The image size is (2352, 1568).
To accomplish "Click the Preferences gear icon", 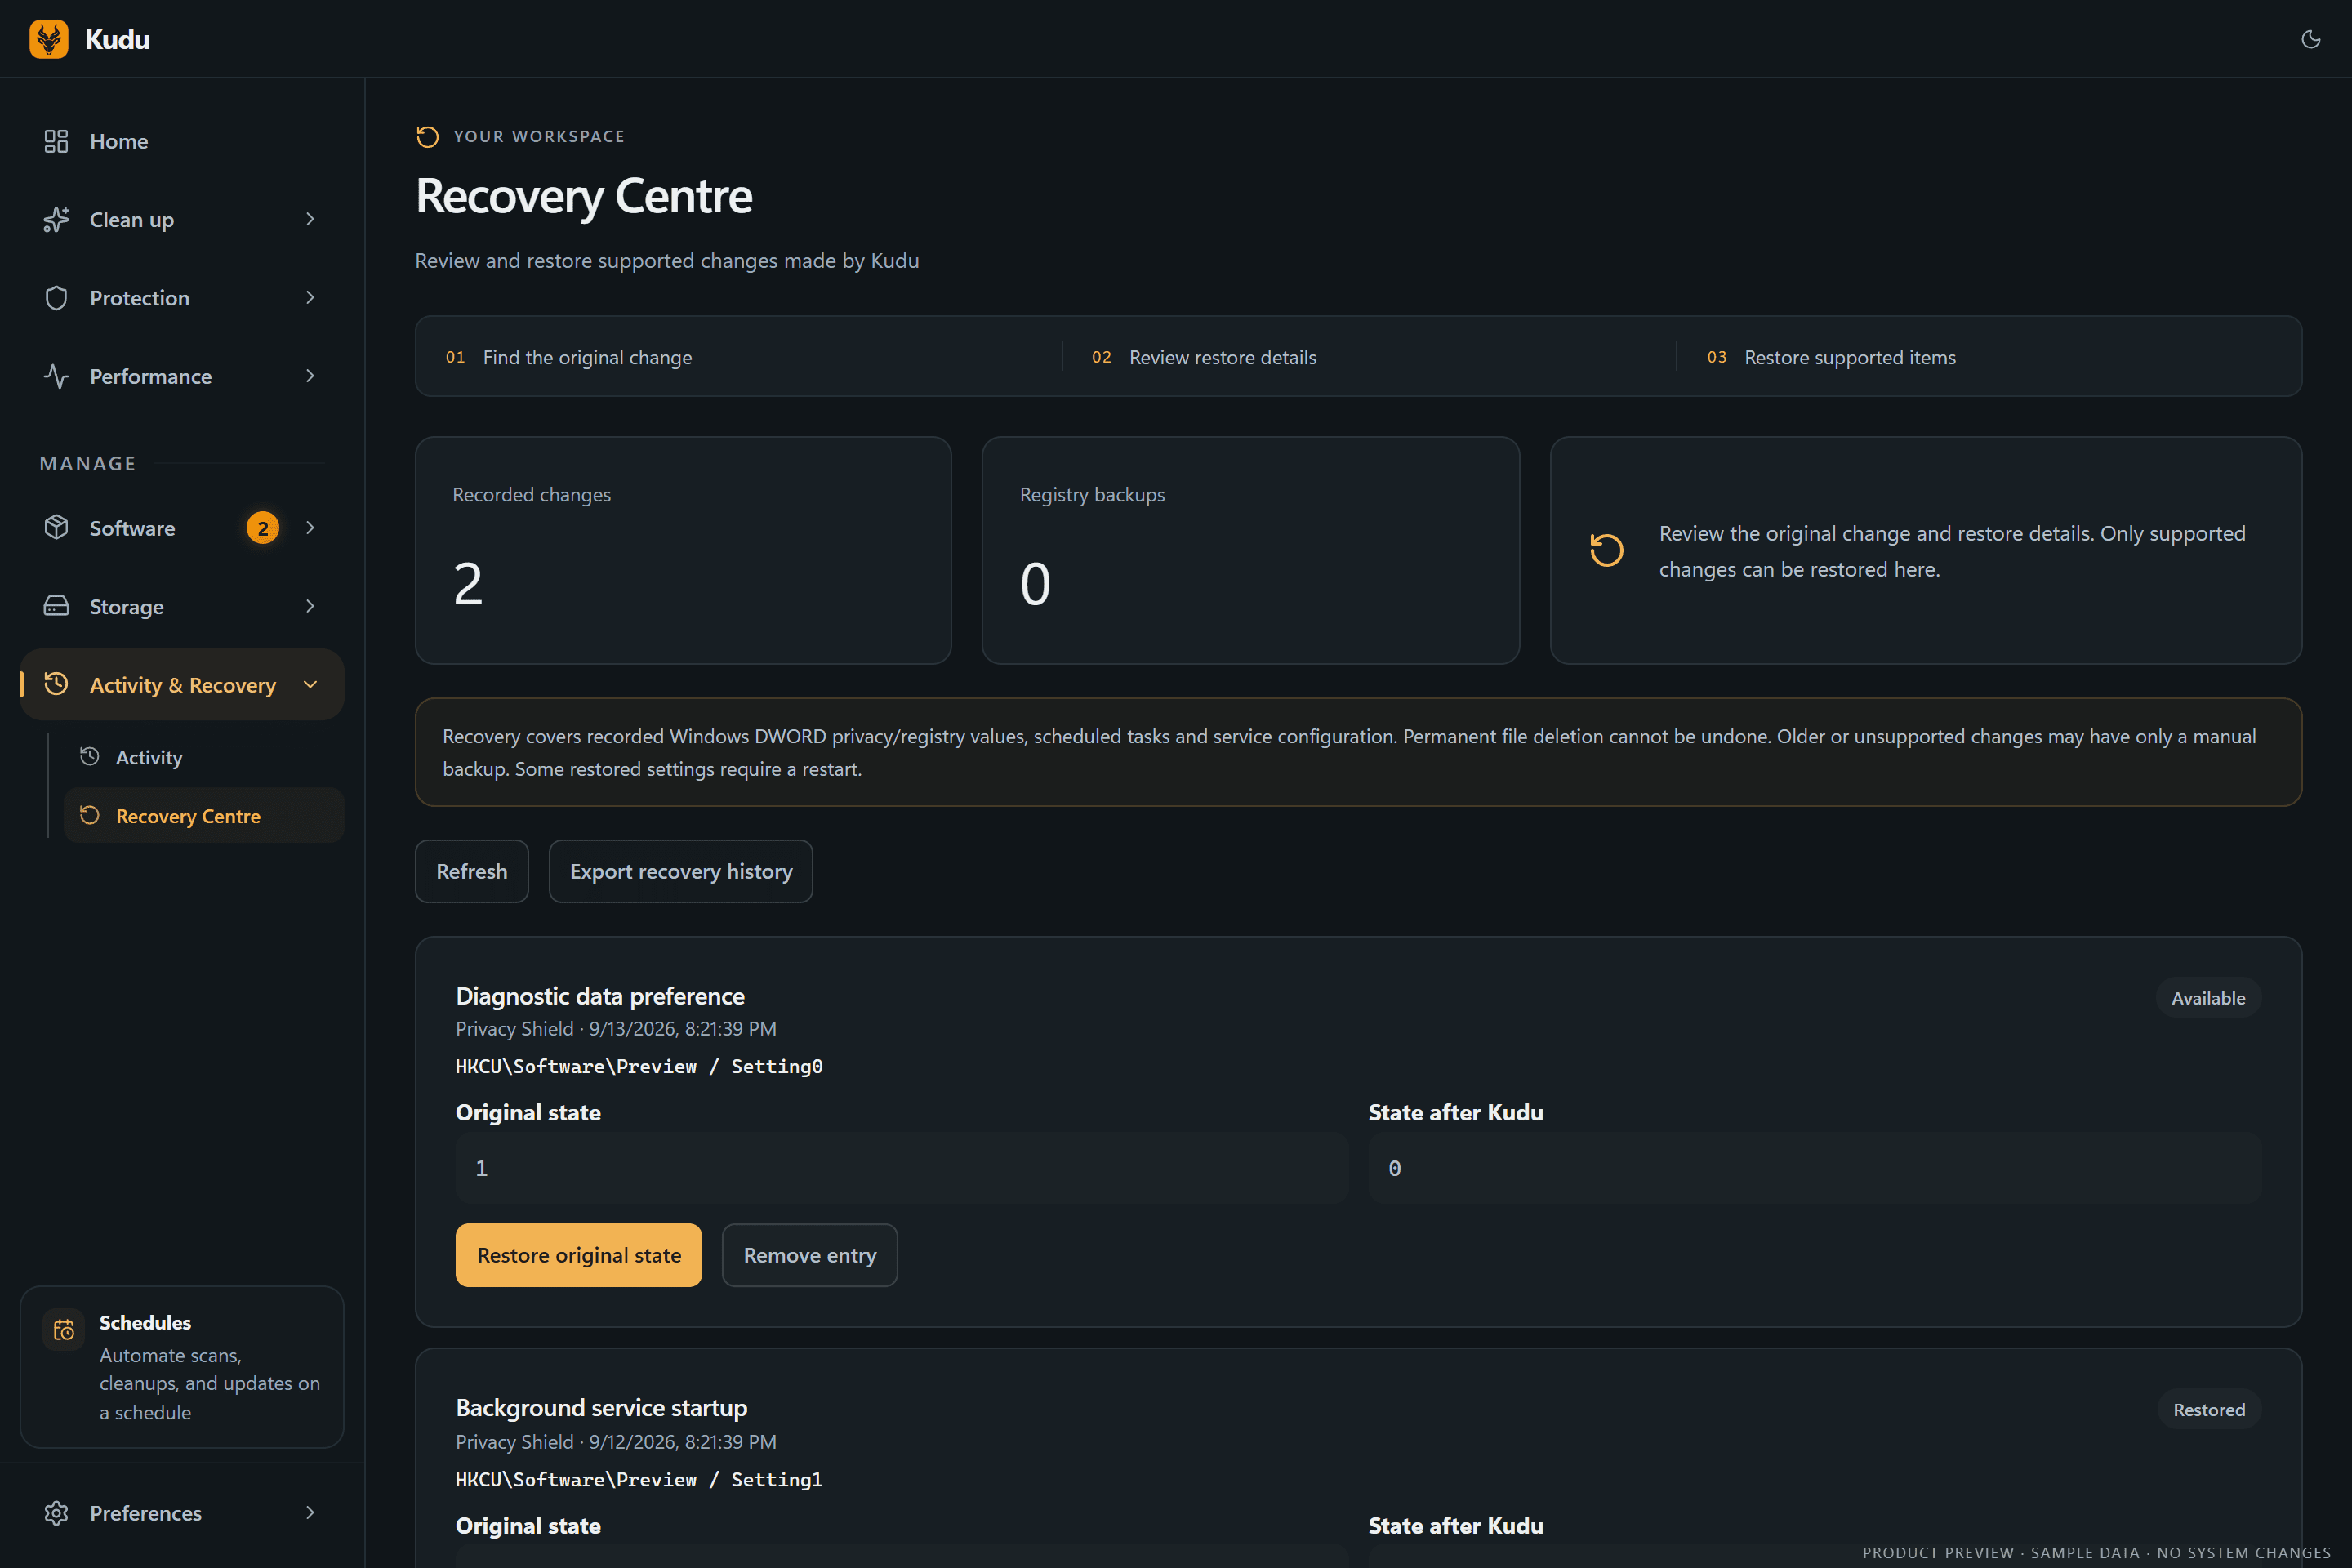I will pos(56,1513).
